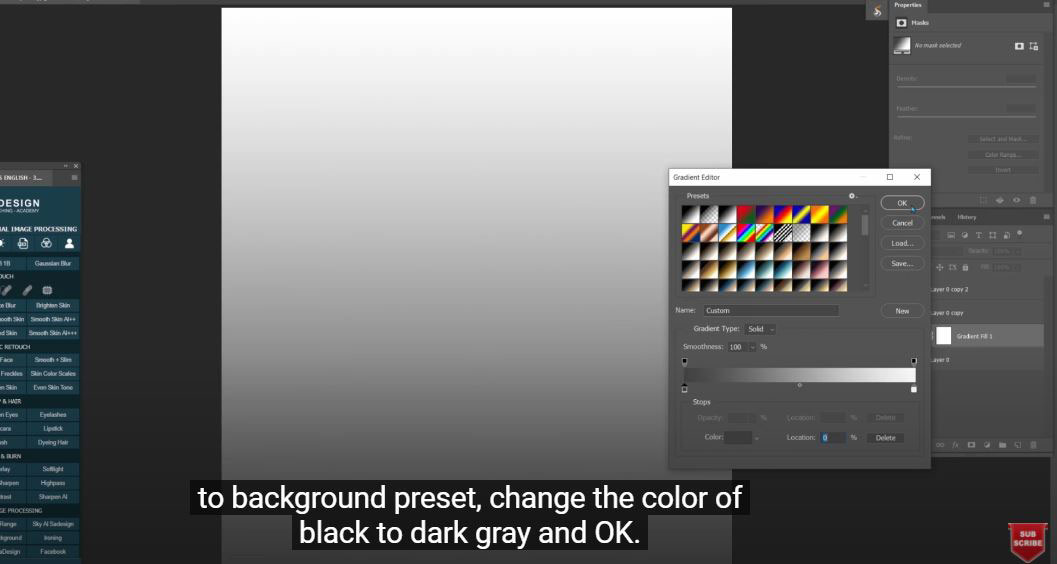Open the Presets gear menu
1057x564 pixels.
[x=852, y=196]
